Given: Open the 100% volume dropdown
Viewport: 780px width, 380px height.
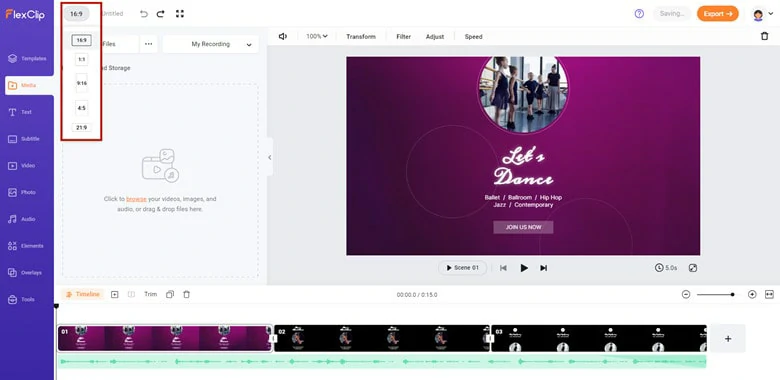Looking at the screenshot, I should tap(317, 36).
